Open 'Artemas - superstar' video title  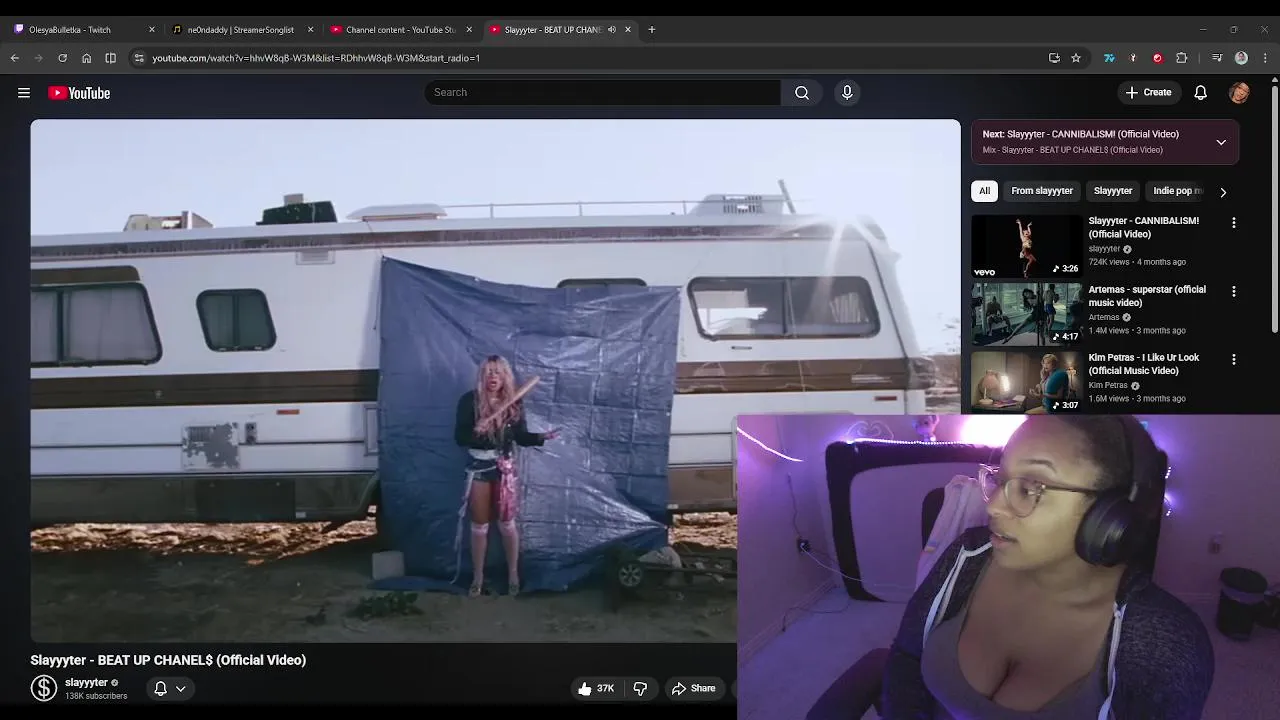click(x=1147, y=296)
